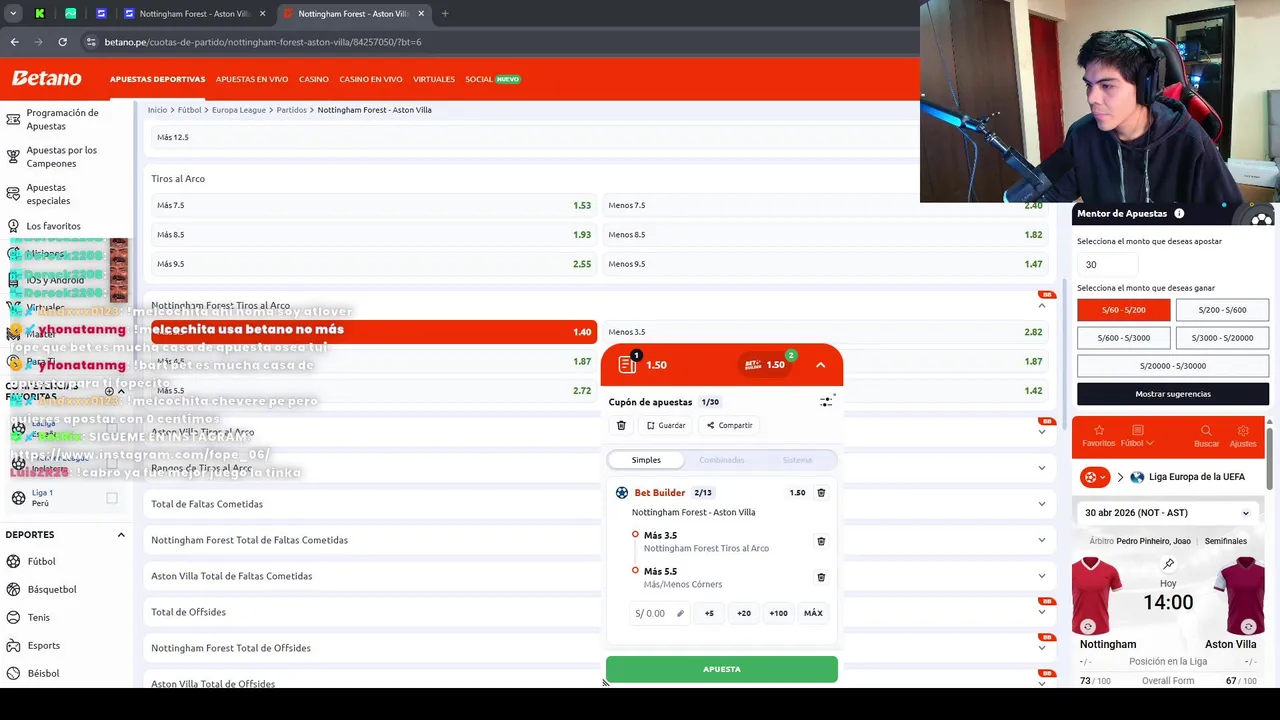Open the Social Nuevo menu item
The image size is (1280, 720).
(493, 79)
